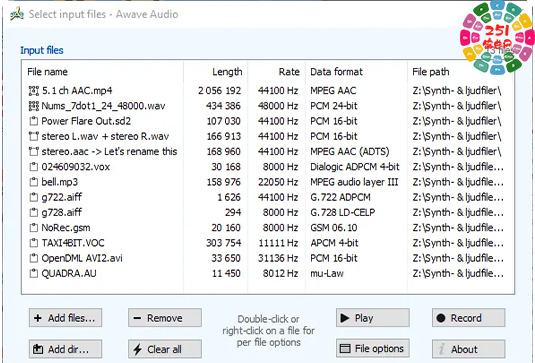Click the file icon beside 024609032.vox

[x=33, y=167]
